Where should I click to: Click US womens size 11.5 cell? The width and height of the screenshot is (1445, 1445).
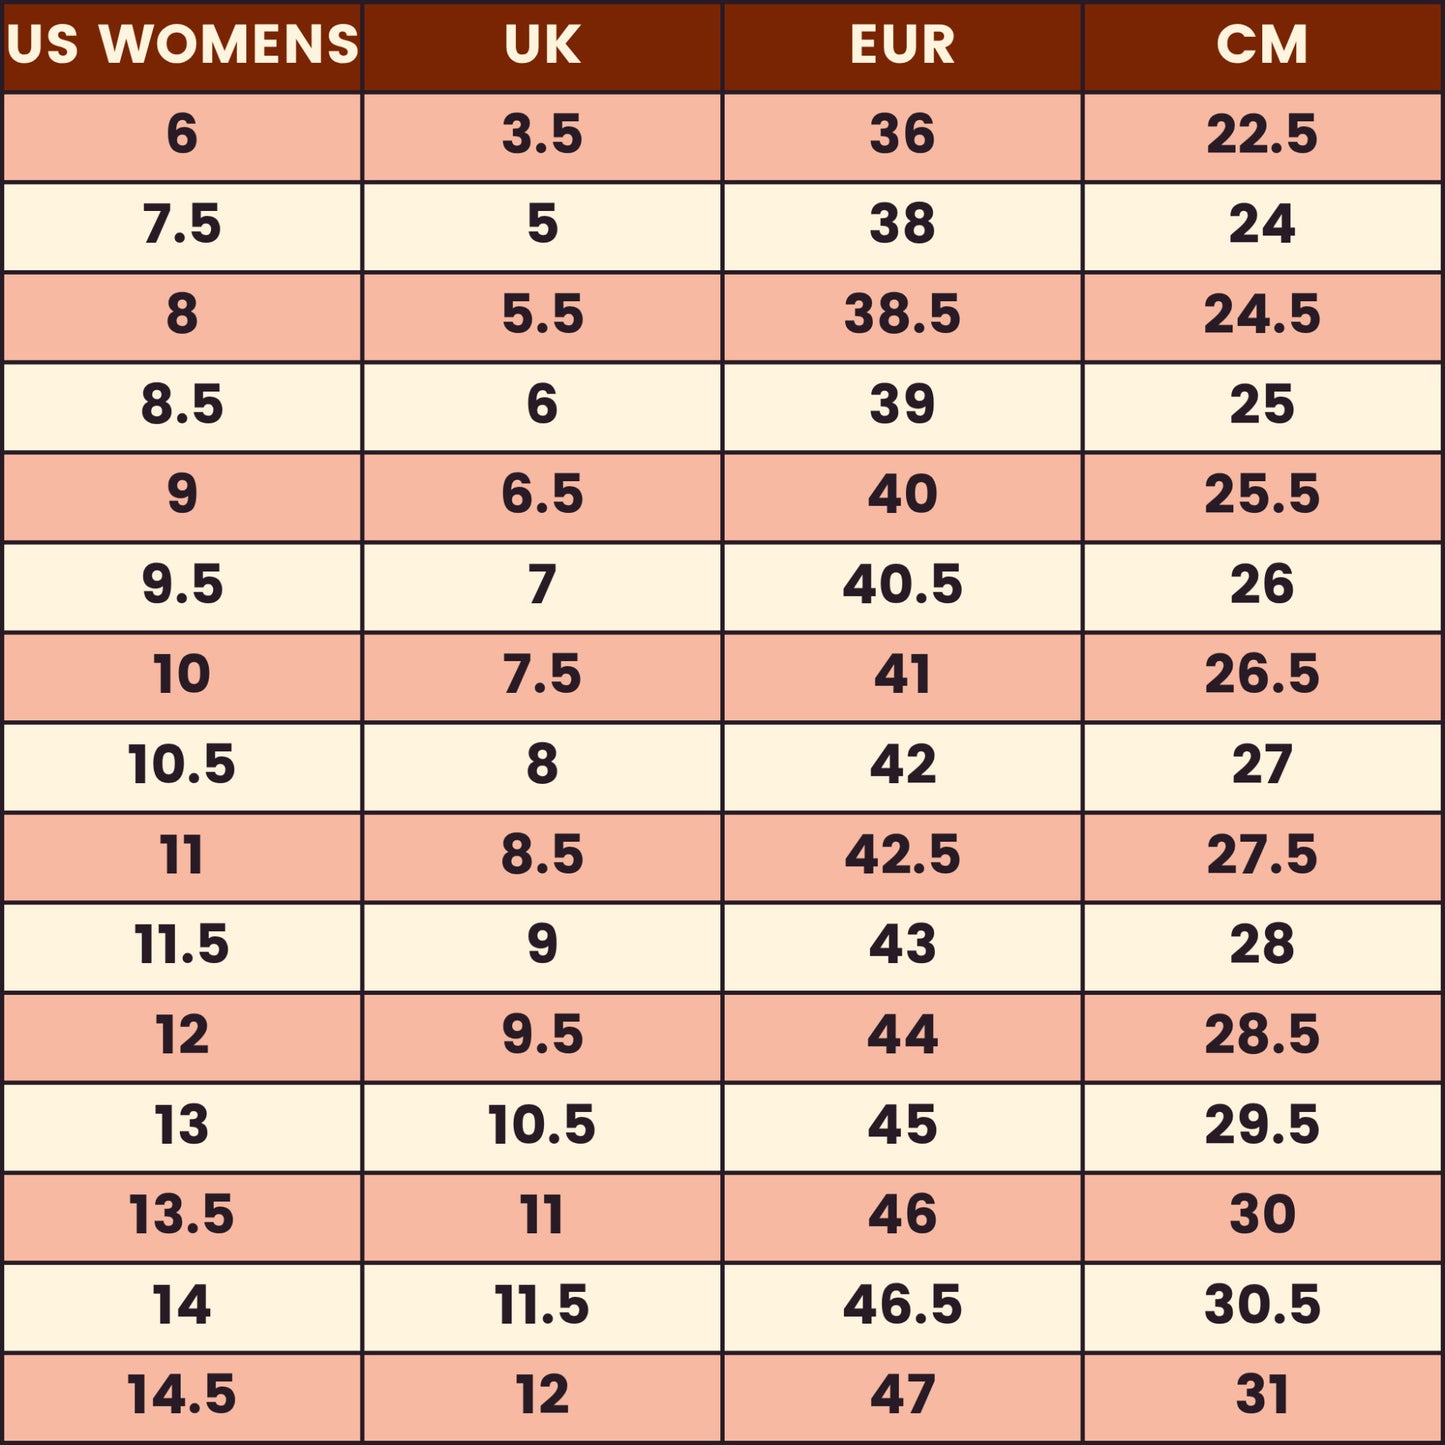click(x=182, y=945)
